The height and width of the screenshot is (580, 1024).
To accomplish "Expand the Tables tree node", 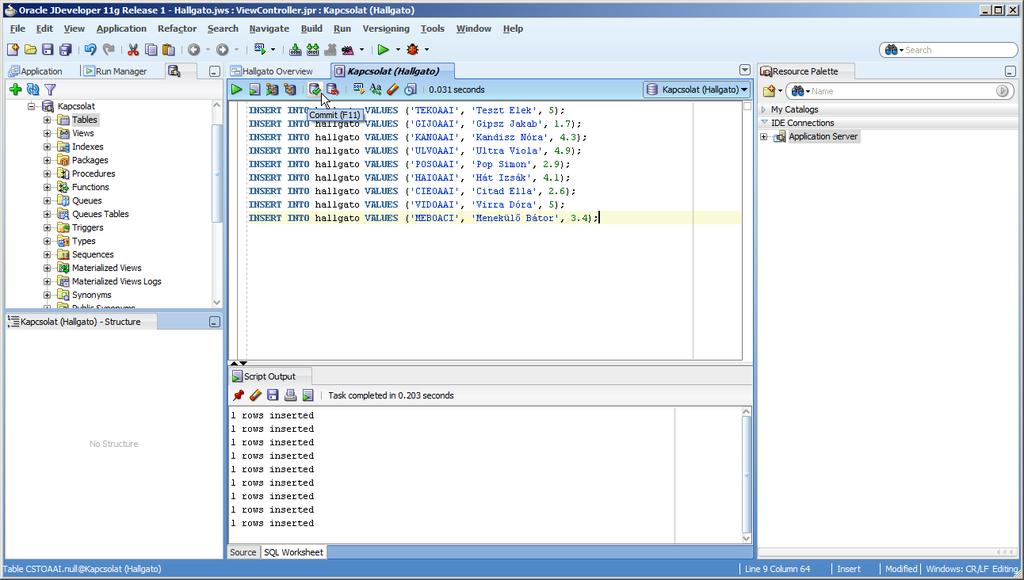I will pyautogui.click(x=47, y=120).
